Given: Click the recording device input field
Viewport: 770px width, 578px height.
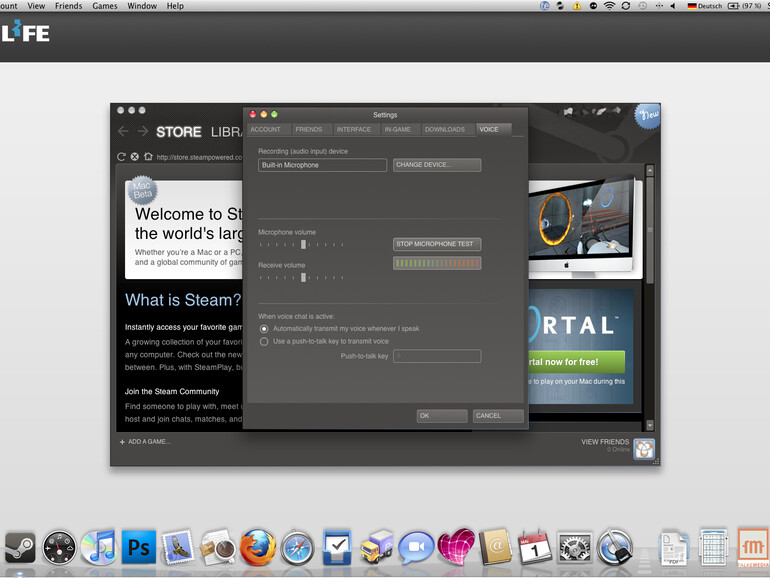Looking at the screenshot, I should tap(323, 165).
